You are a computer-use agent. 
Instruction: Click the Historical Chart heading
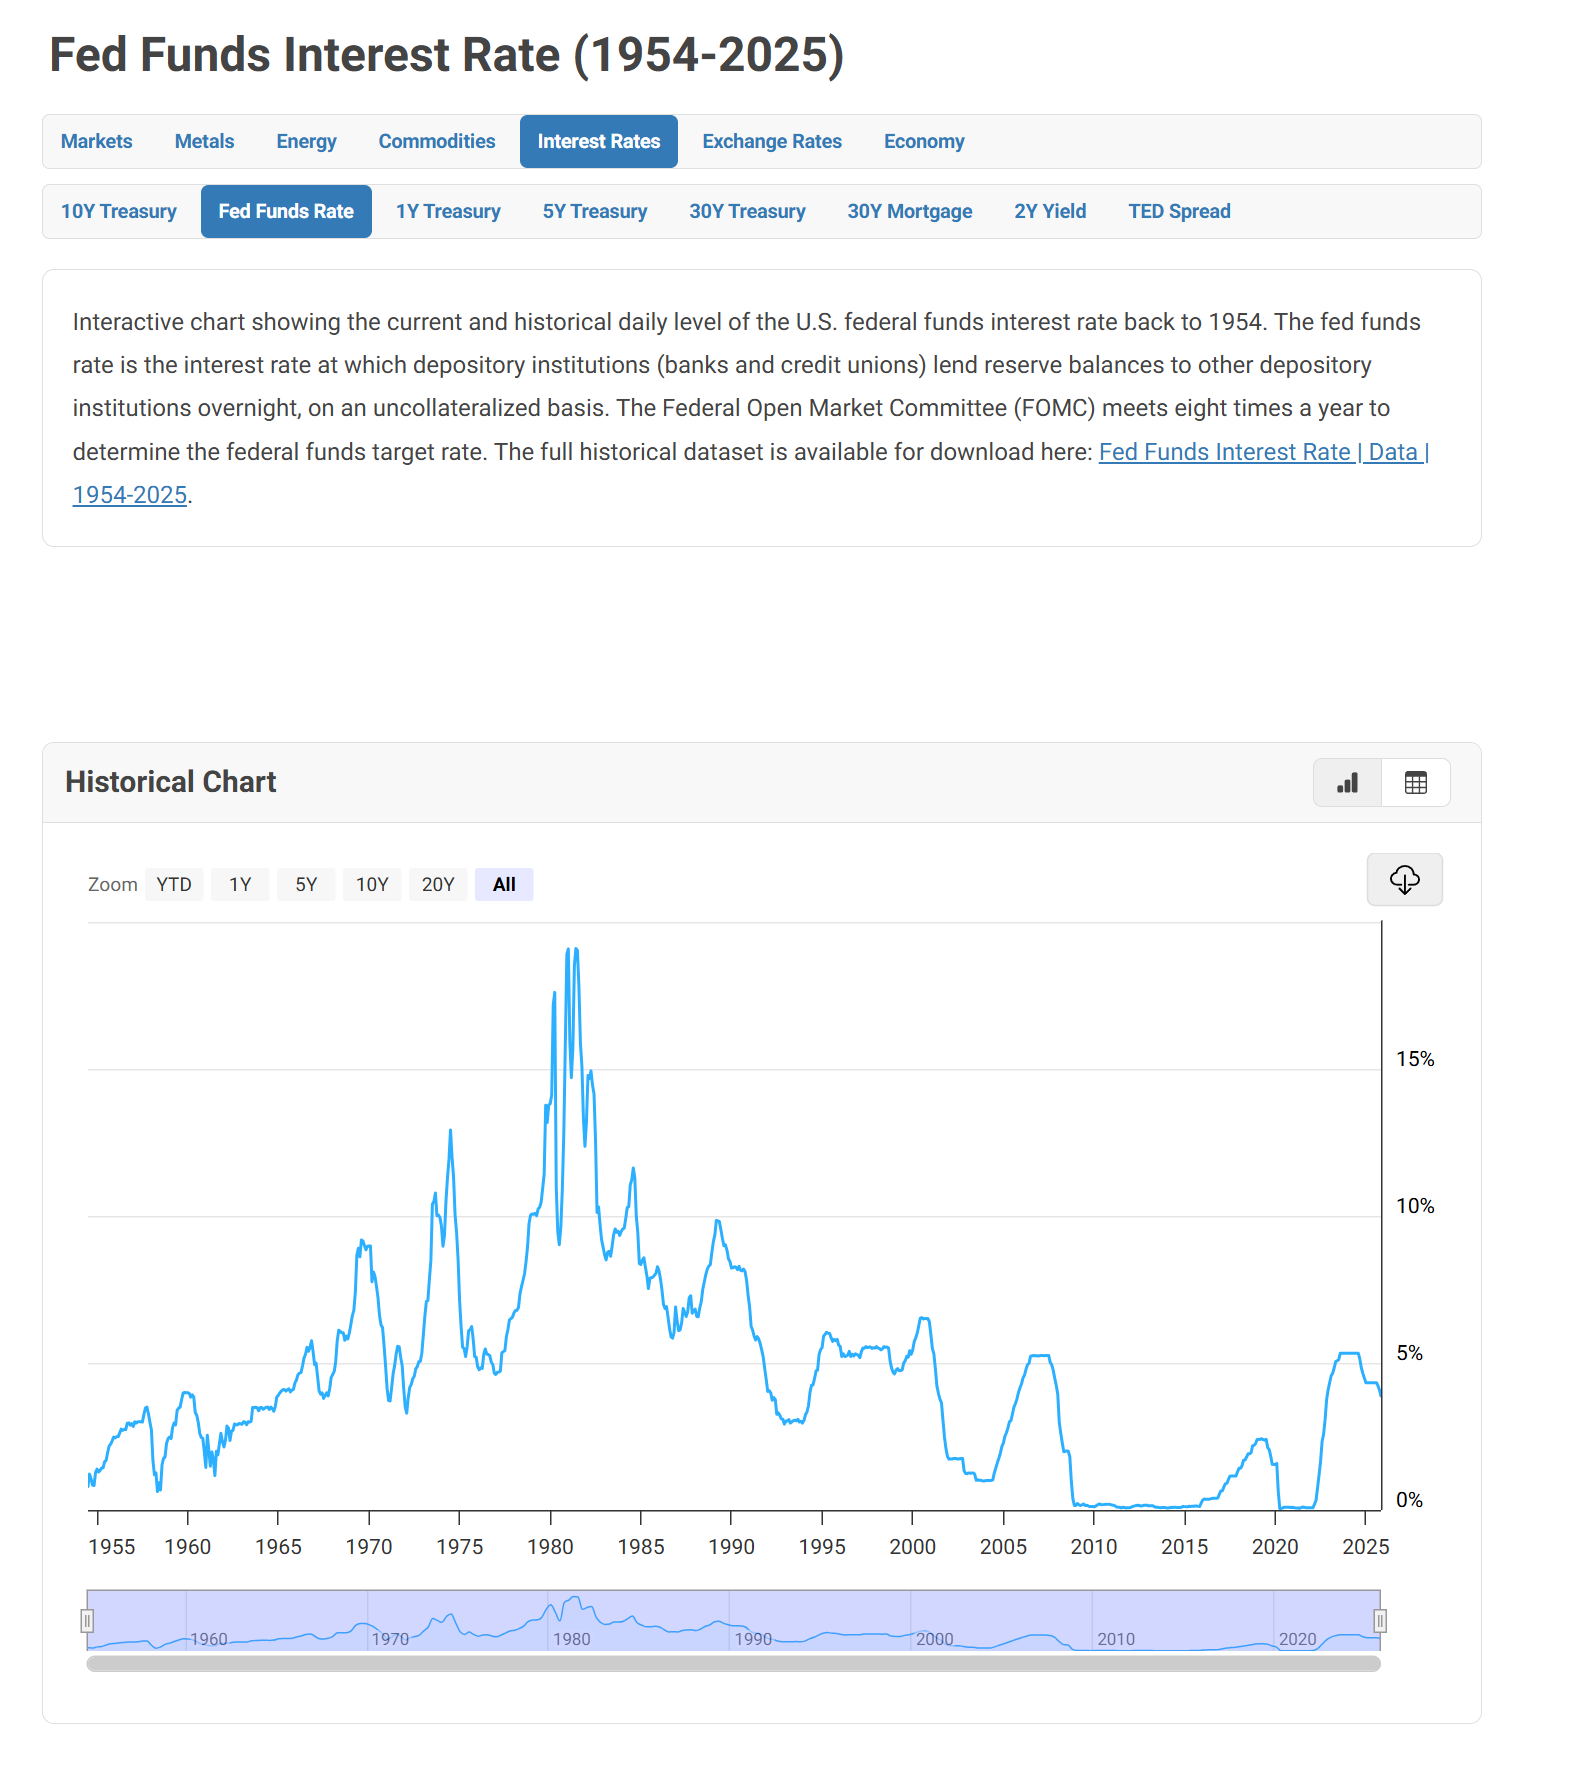click(171, 781)
